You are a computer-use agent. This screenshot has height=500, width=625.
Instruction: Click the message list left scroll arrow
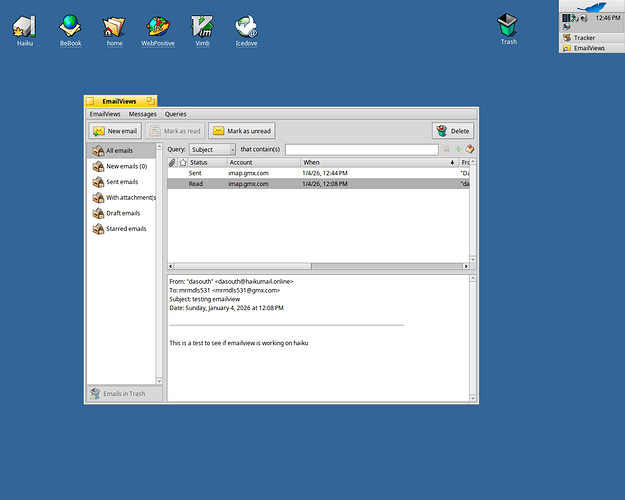[171, 266]
